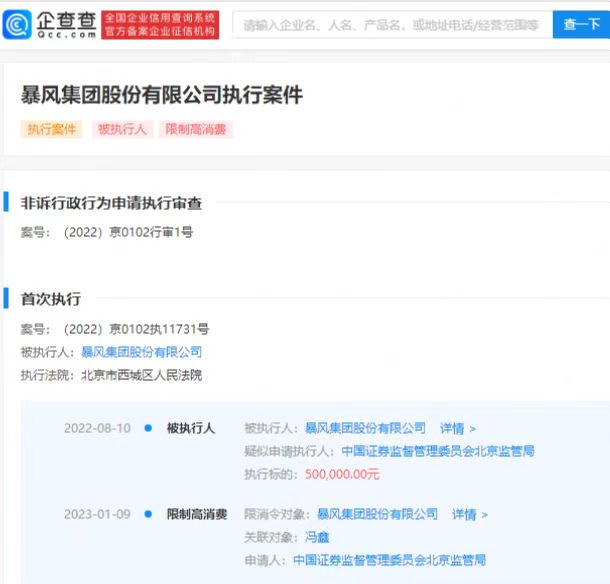Image resolution: width=610 pixels, height=584 pixels.
Task: Click the 2023-01-09 date text
Action: click(x=97, y=514)
